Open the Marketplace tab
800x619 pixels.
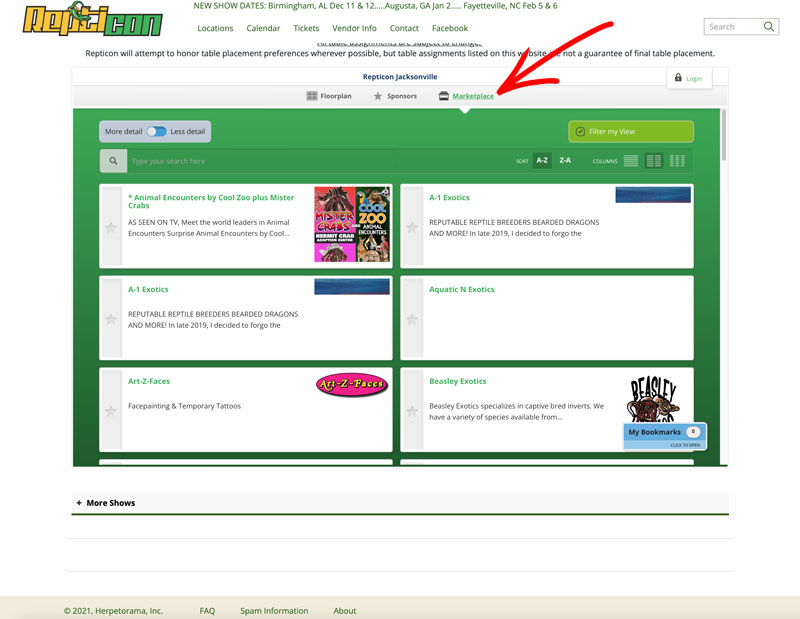472,96
